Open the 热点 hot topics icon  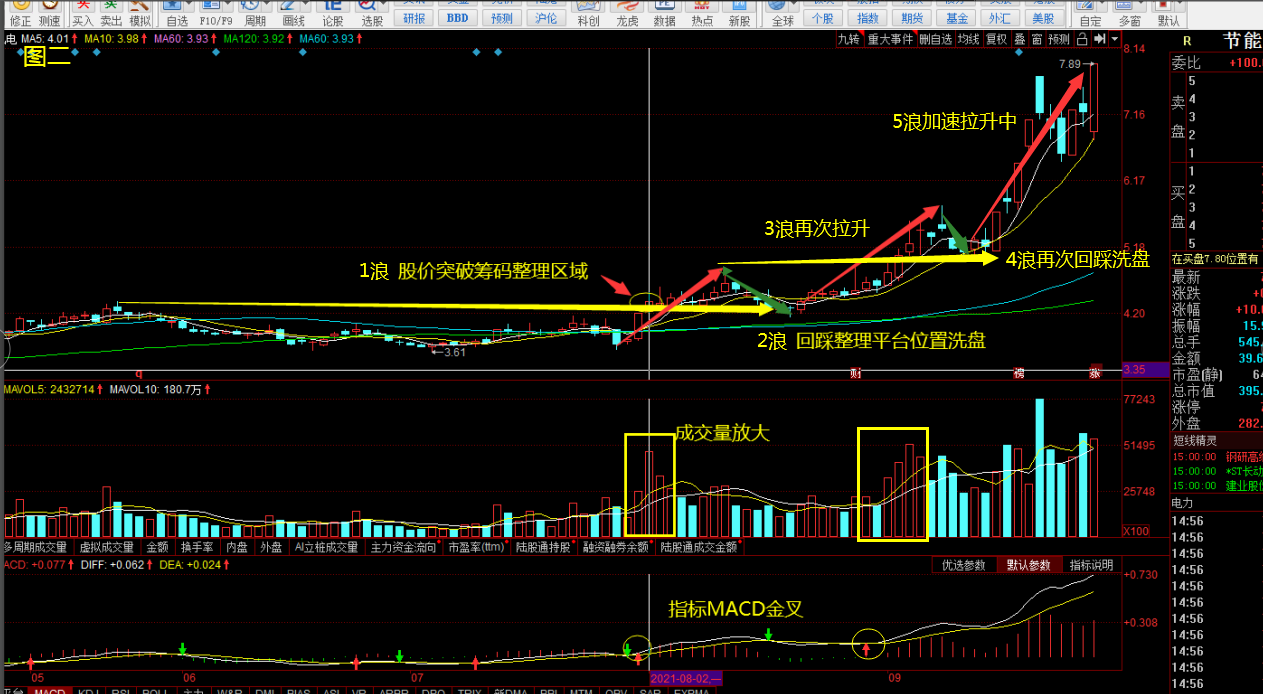(702, 12)
